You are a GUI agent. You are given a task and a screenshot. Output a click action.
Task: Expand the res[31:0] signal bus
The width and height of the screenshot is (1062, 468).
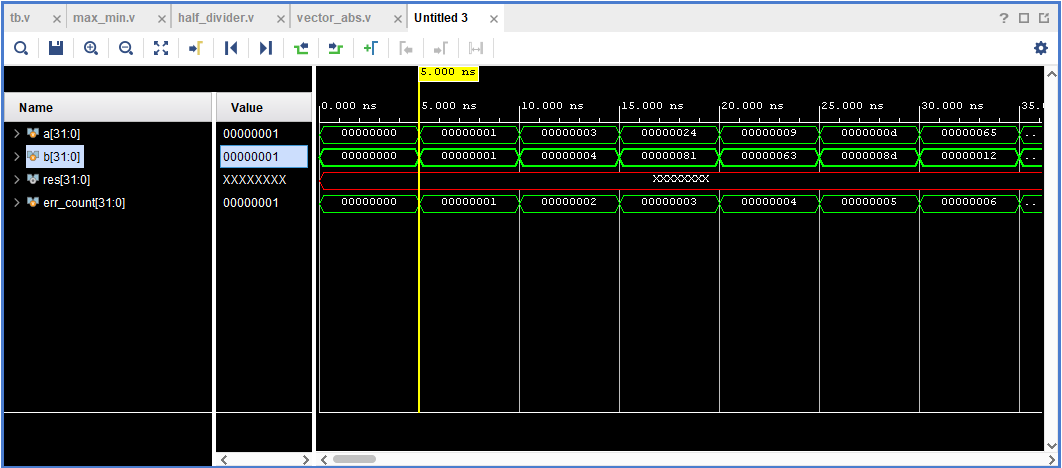(x=16, y=179)
